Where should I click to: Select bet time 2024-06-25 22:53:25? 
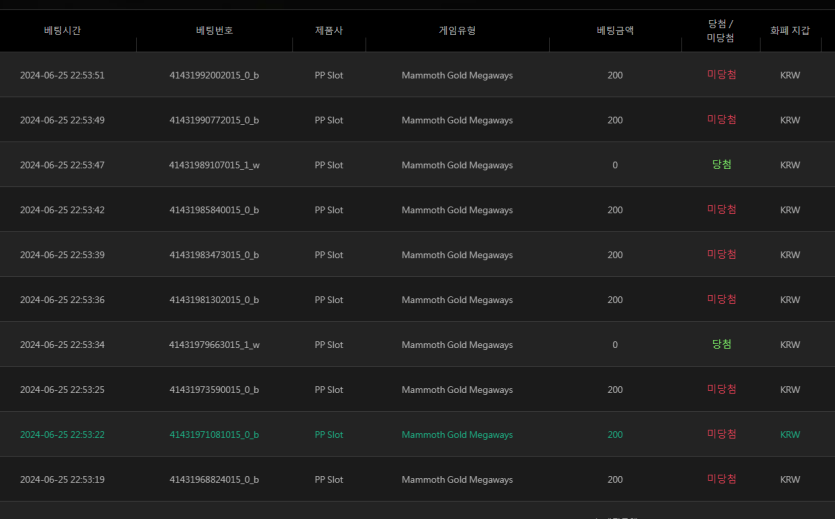tap(62, 390)
